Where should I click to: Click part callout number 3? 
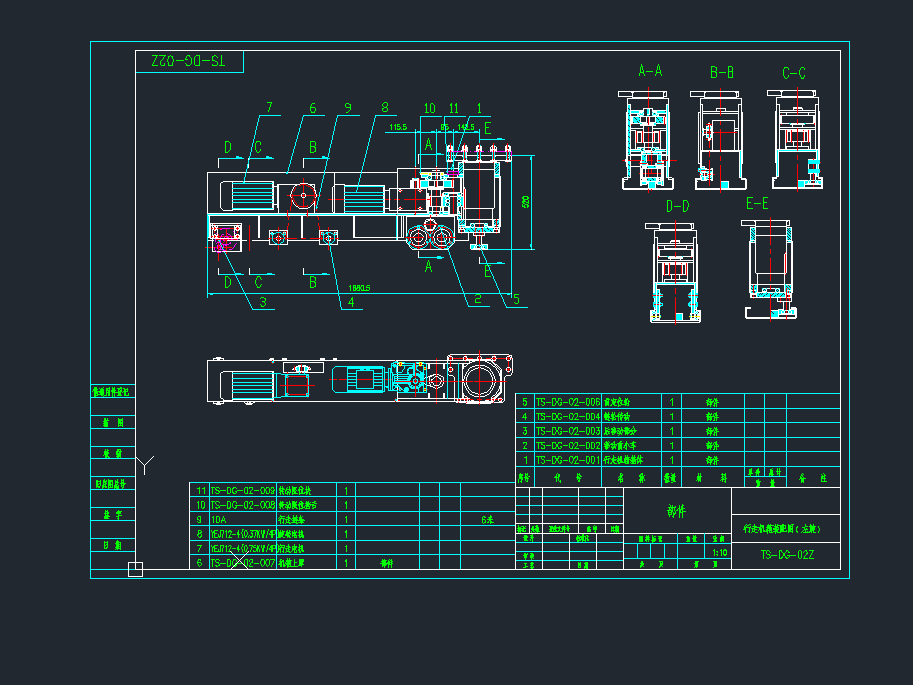263,300
